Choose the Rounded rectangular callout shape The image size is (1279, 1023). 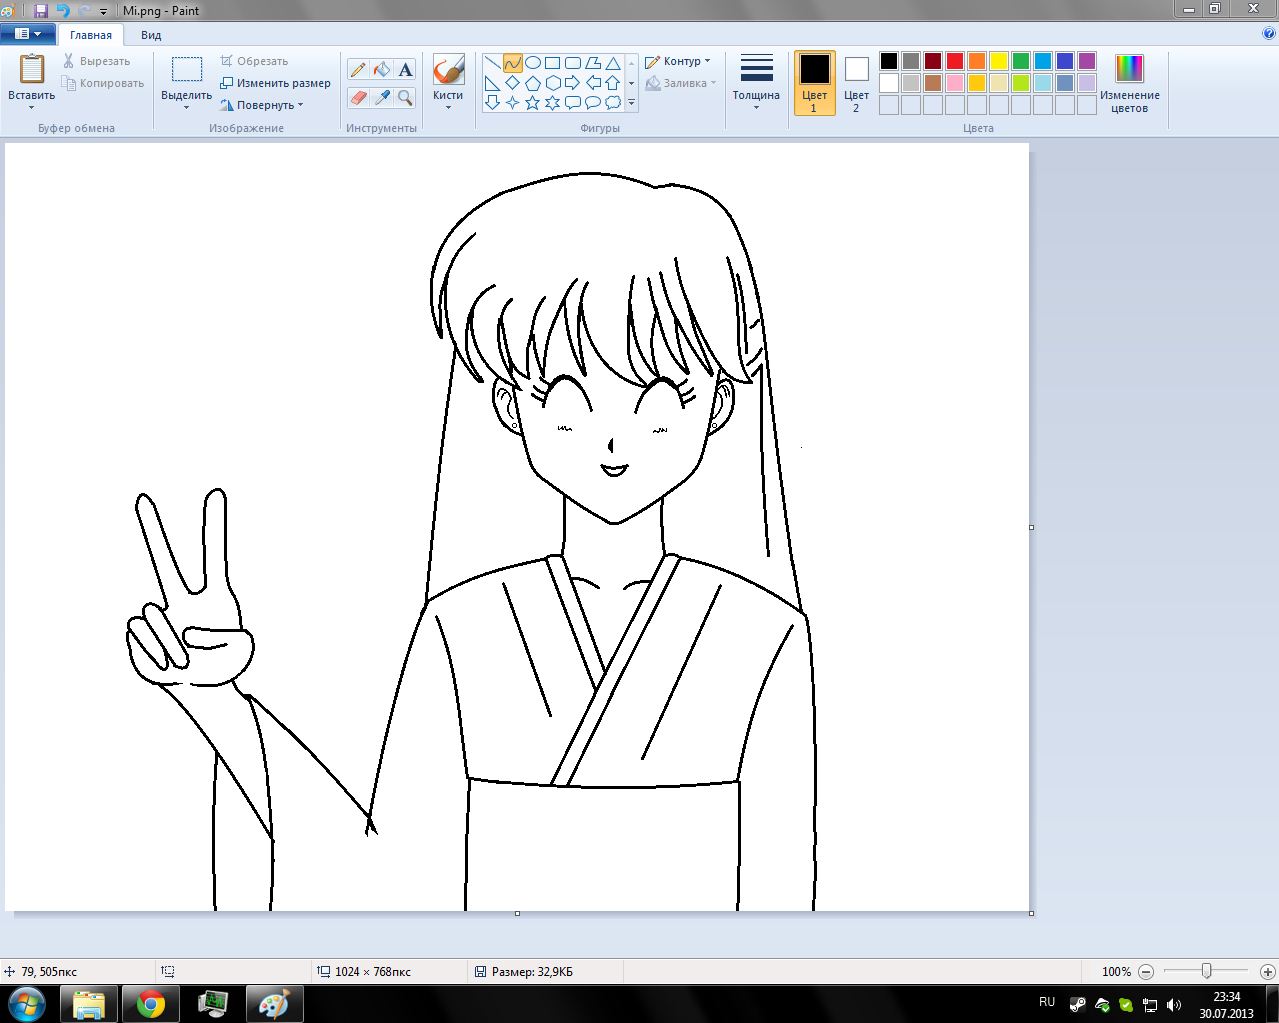[573, 102]
